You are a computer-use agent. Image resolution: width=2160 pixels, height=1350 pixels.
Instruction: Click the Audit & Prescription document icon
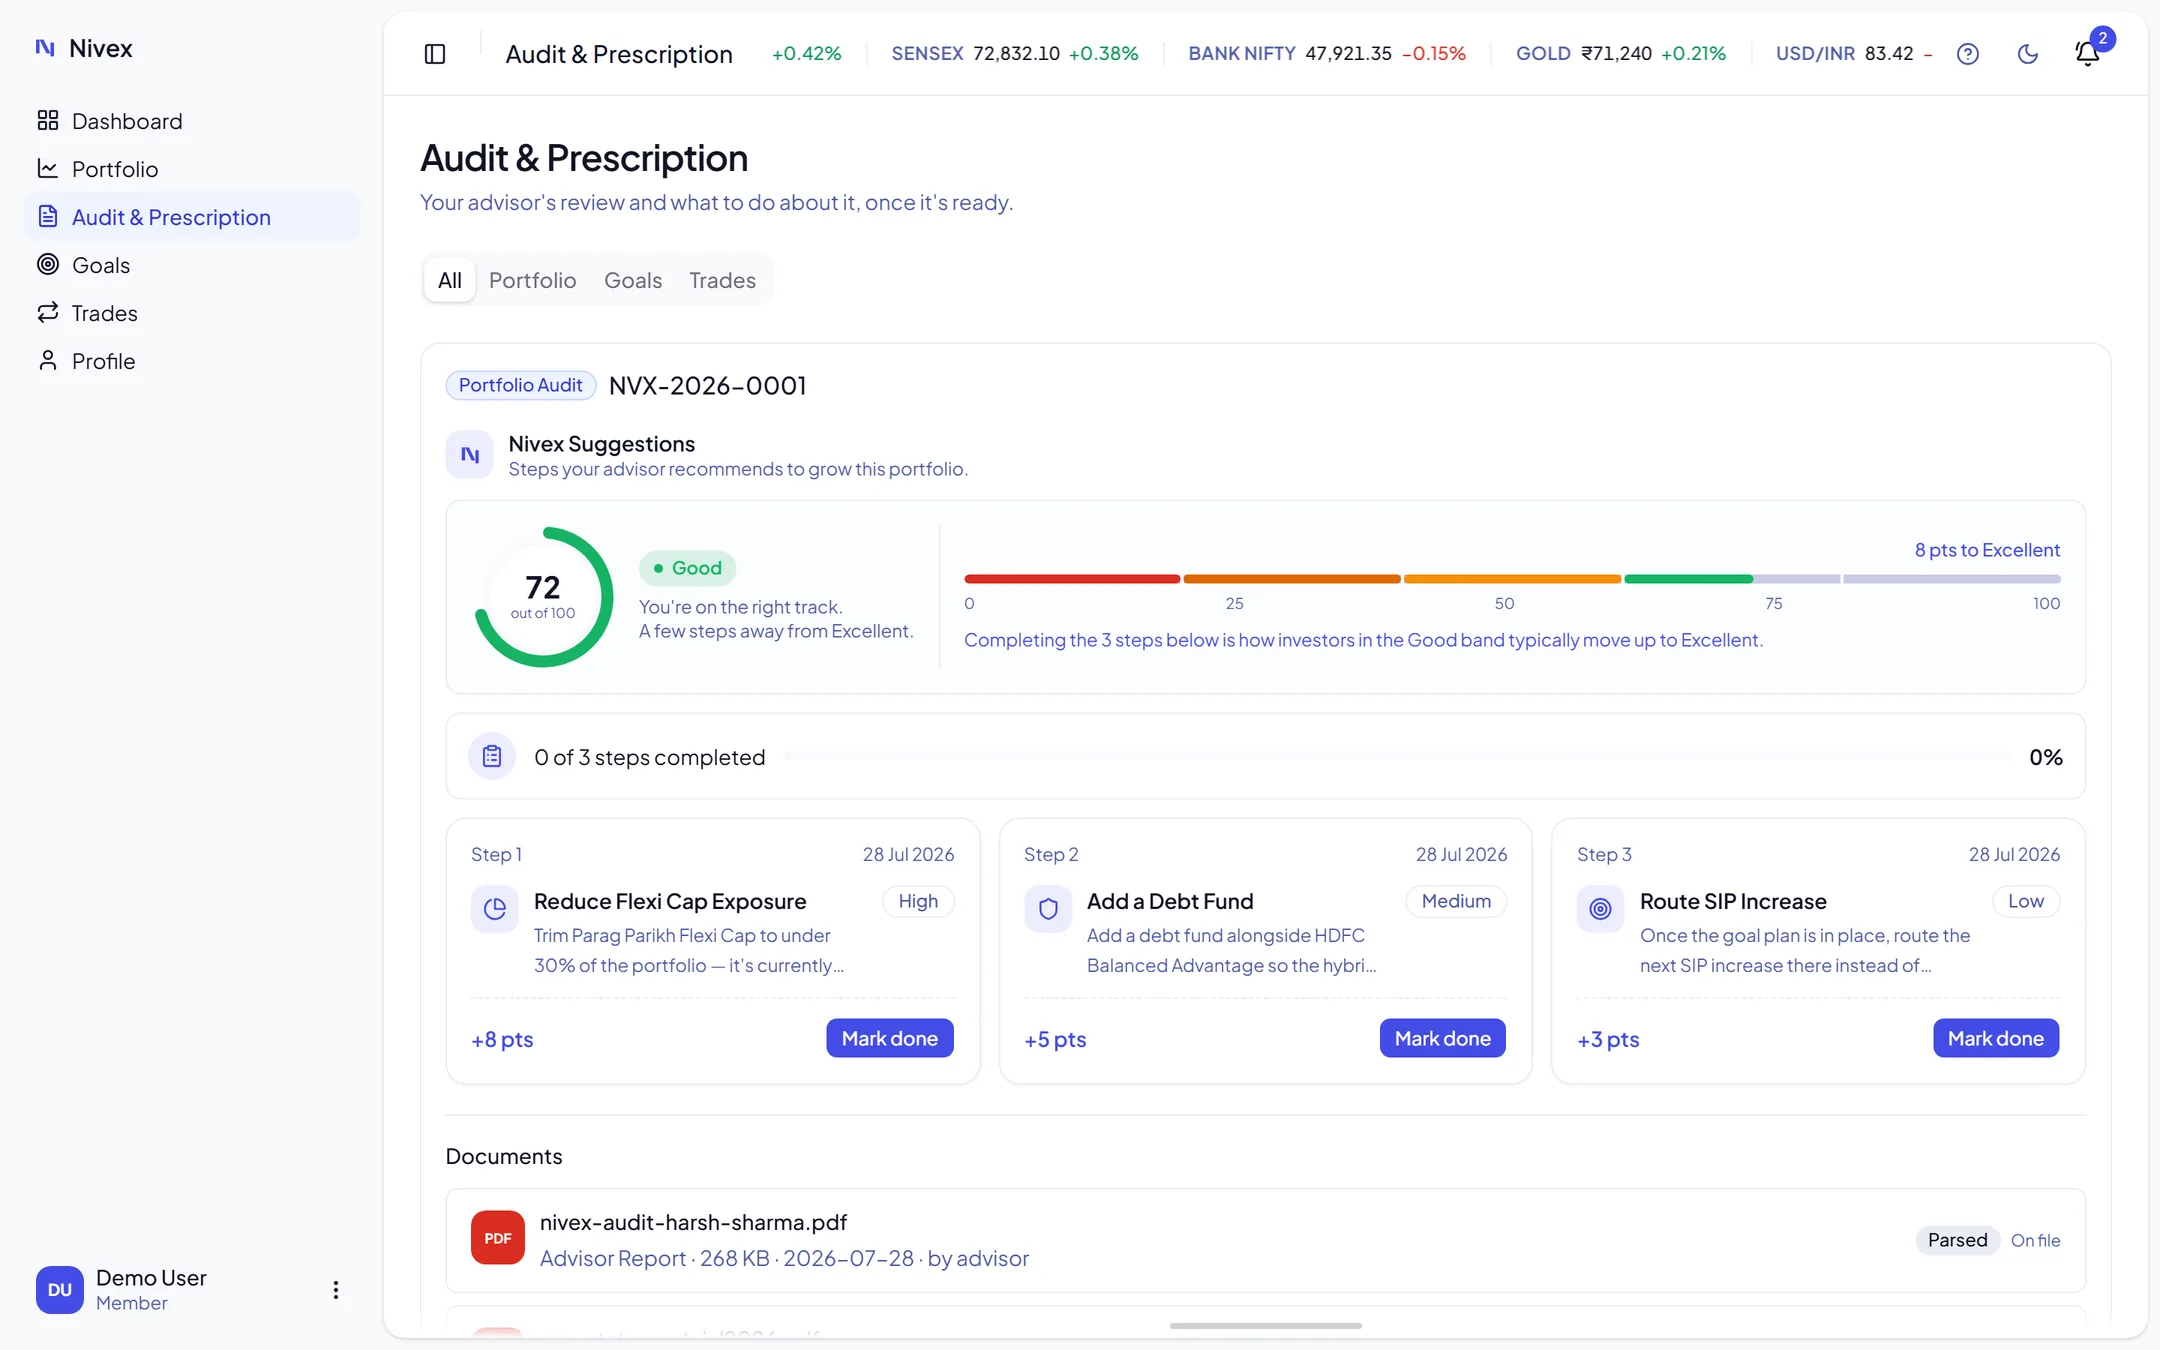tap(48, 217)
